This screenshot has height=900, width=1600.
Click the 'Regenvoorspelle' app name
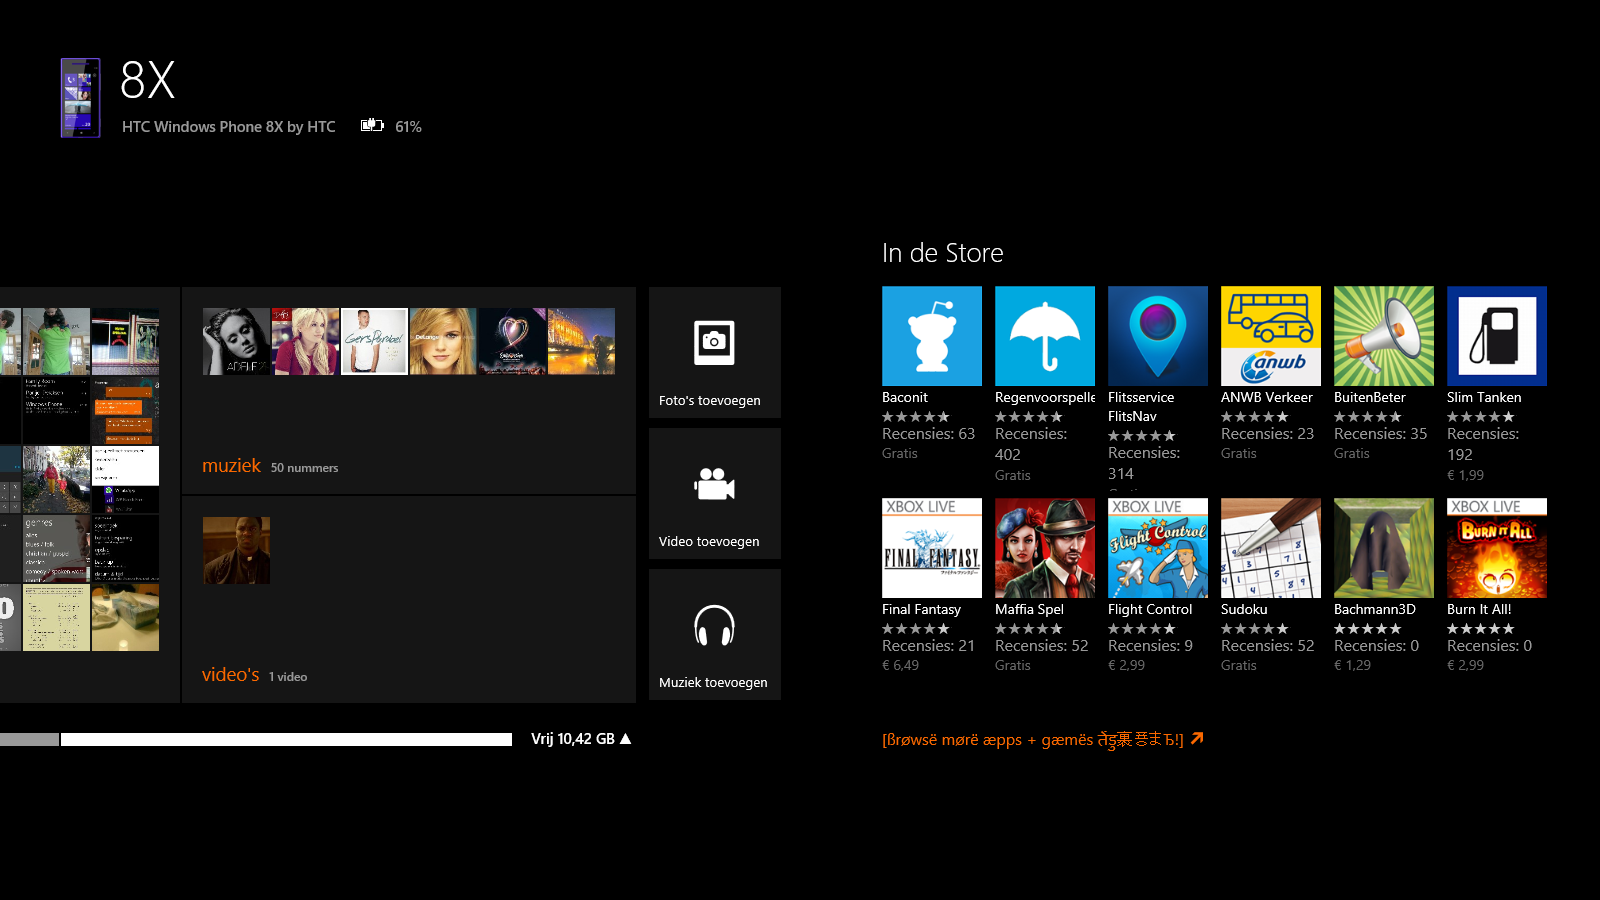1045,397
